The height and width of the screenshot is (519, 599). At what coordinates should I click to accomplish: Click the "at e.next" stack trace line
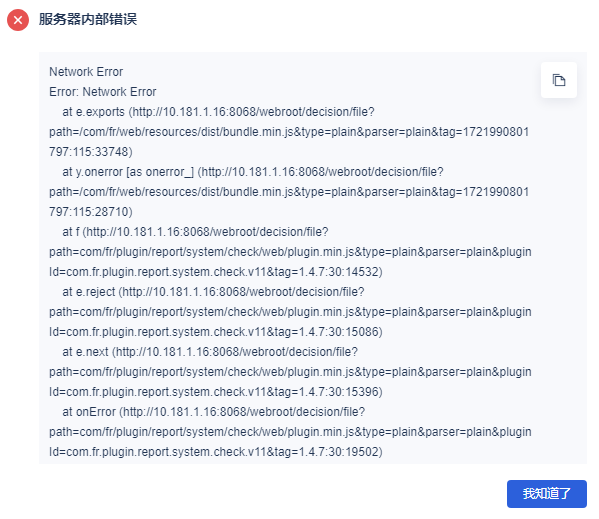coord(210,352)
